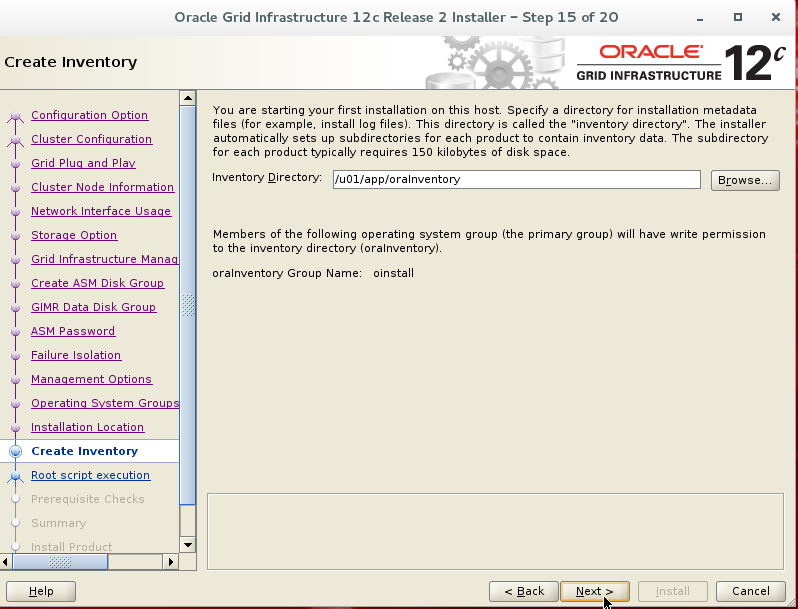Click the GIMR Data Disk Group bullet icon
This screenshot has width=798, height=609.
(15, 308)
